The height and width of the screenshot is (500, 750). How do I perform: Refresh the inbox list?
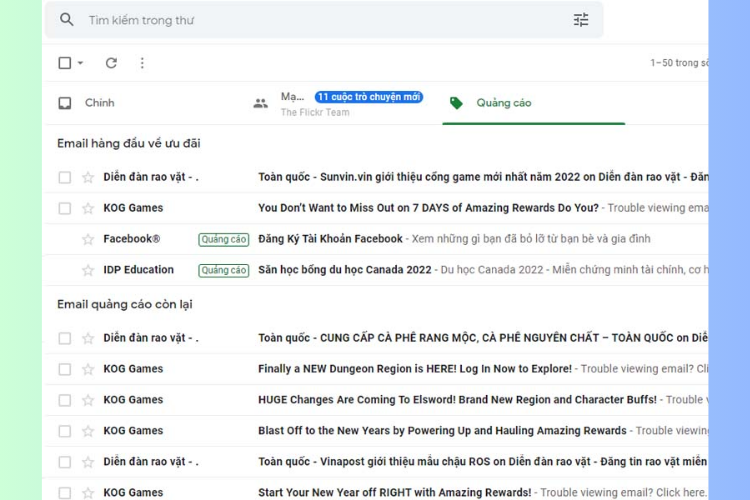(111, 63)
